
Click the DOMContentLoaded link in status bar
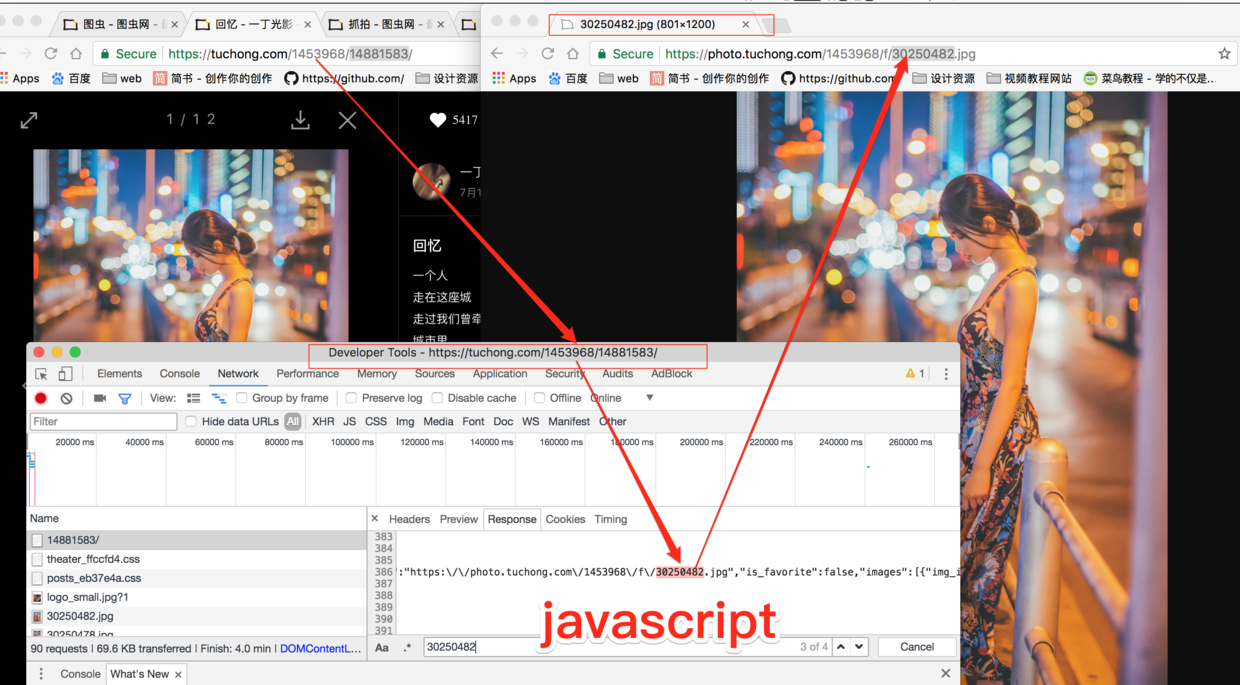click(x=321, y=649)
